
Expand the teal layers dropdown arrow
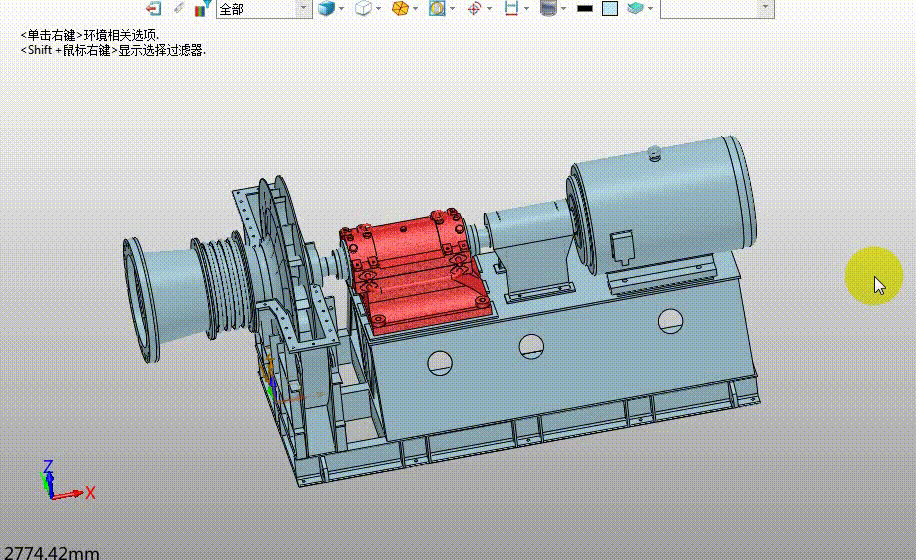tap(650, 8)
